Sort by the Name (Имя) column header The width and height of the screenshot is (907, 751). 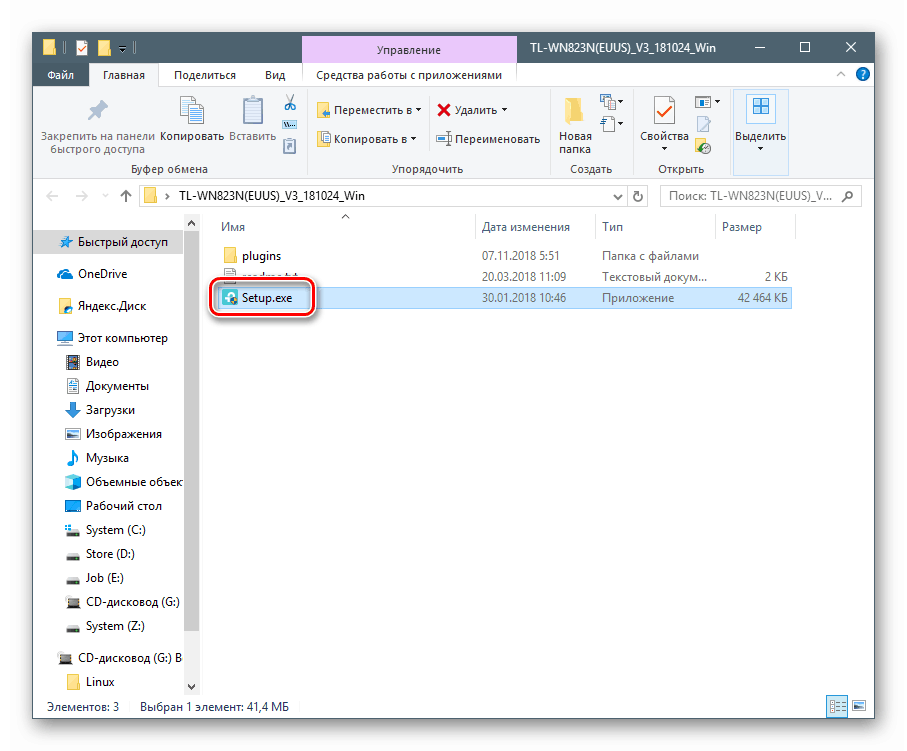[233, 227]
